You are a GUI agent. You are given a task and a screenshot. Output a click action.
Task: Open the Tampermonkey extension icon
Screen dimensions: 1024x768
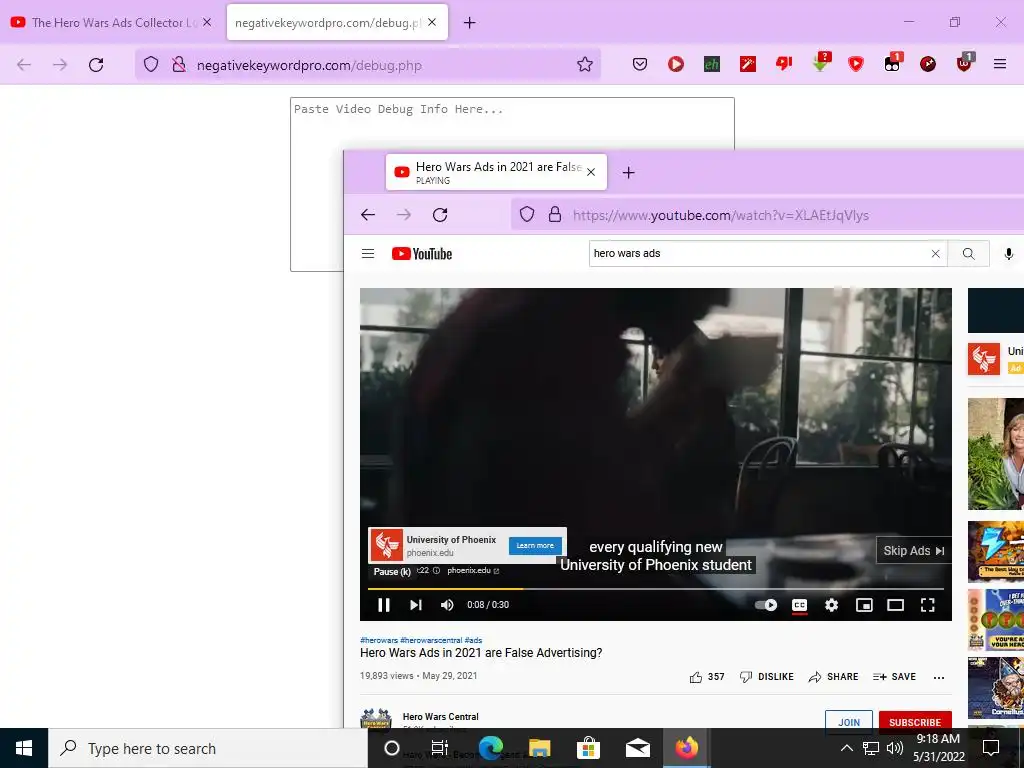pos(892,62)
